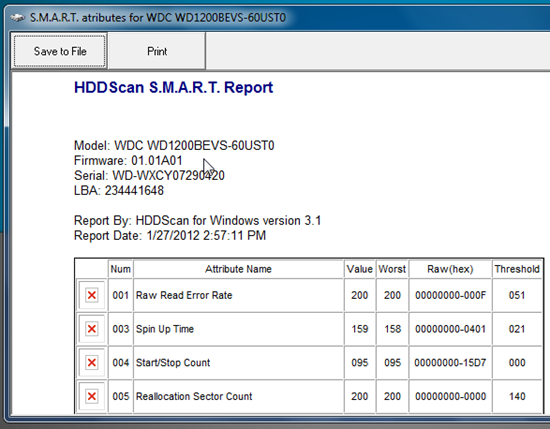Click the Reallocation Sector Count attribute name
The image size is (550, 429).
194,396
